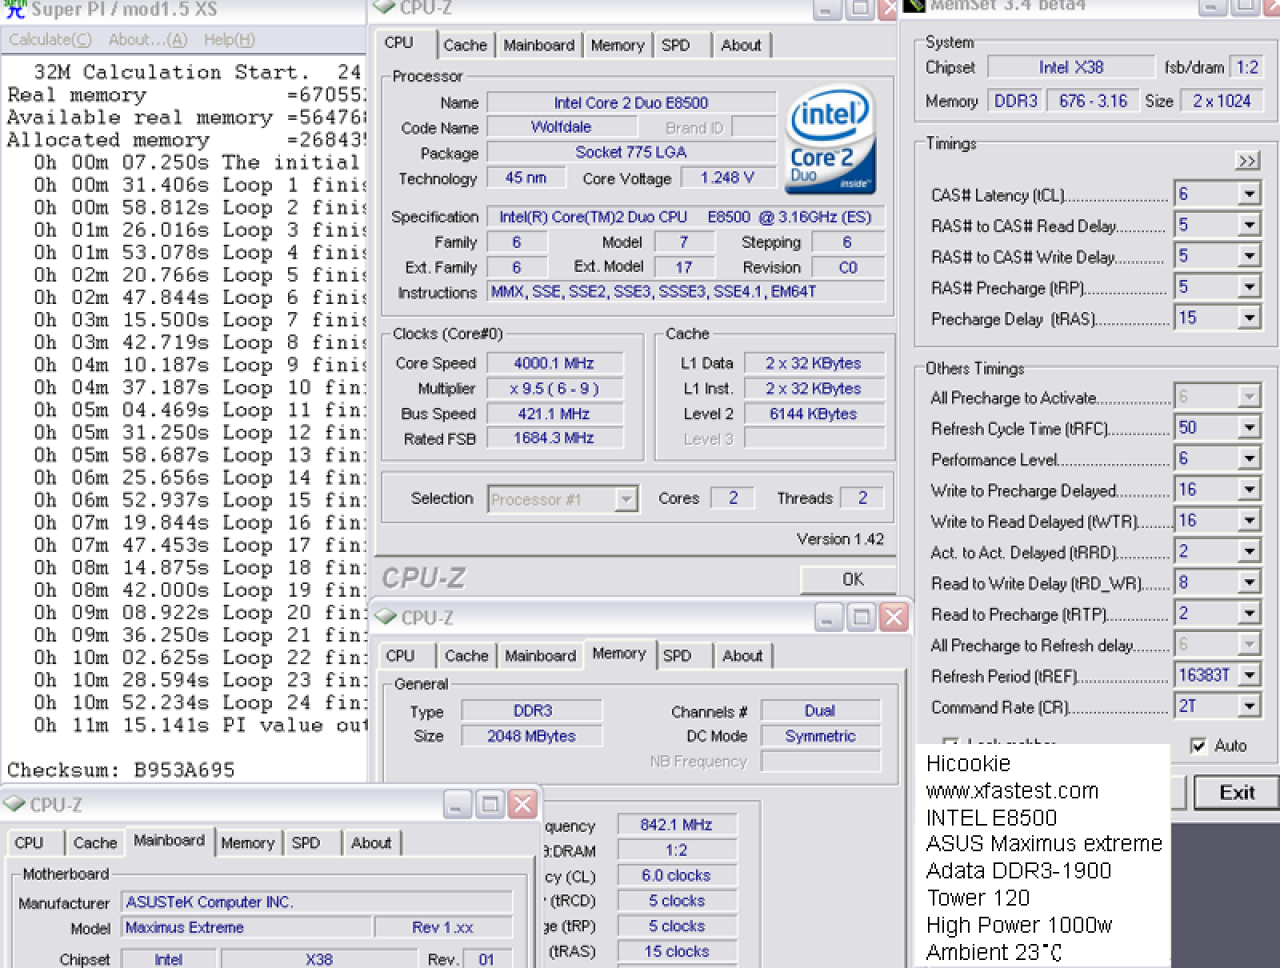
Task: Open RAS# to CAS# Read Delay dropdown
Action: click(x=1249, y=225)
